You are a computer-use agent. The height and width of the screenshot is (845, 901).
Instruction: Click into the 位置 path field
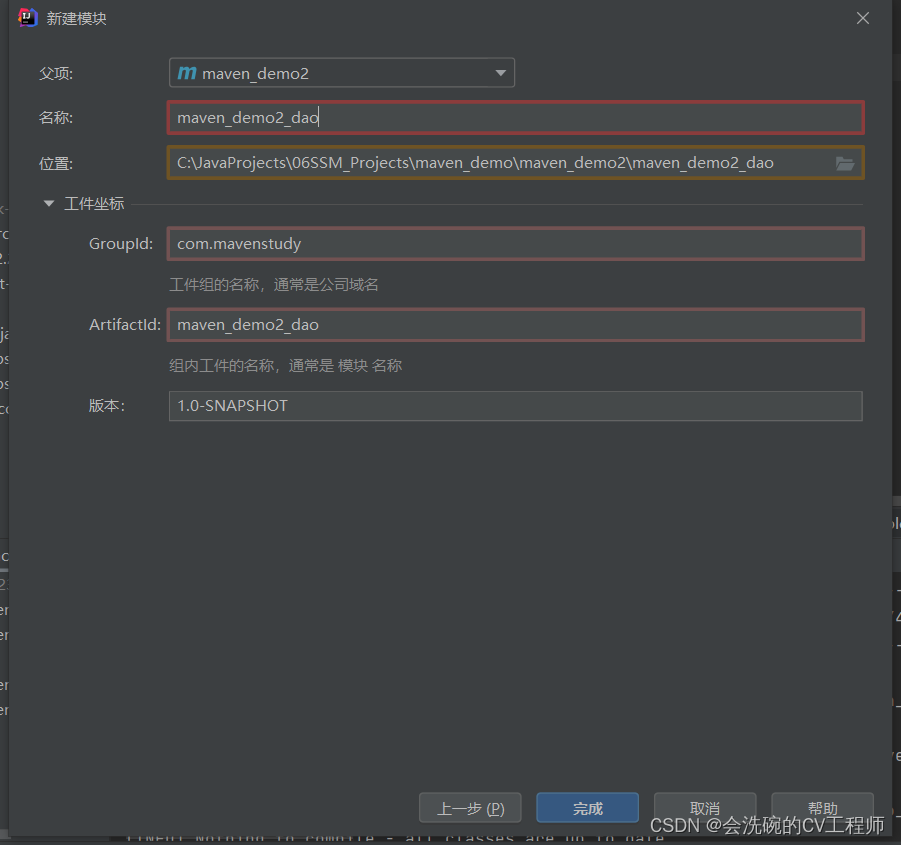point(500,163)
